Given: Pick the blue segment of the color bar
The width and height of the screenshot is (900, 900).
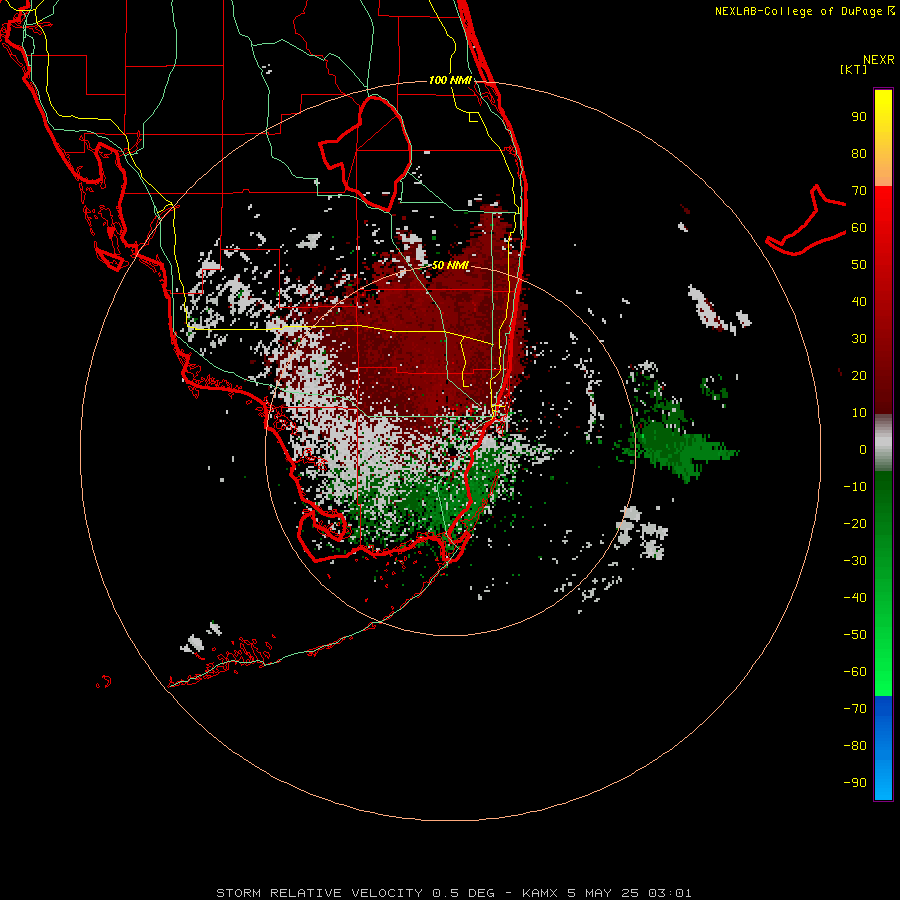Looking at the screenshot, I should point(883,748).
